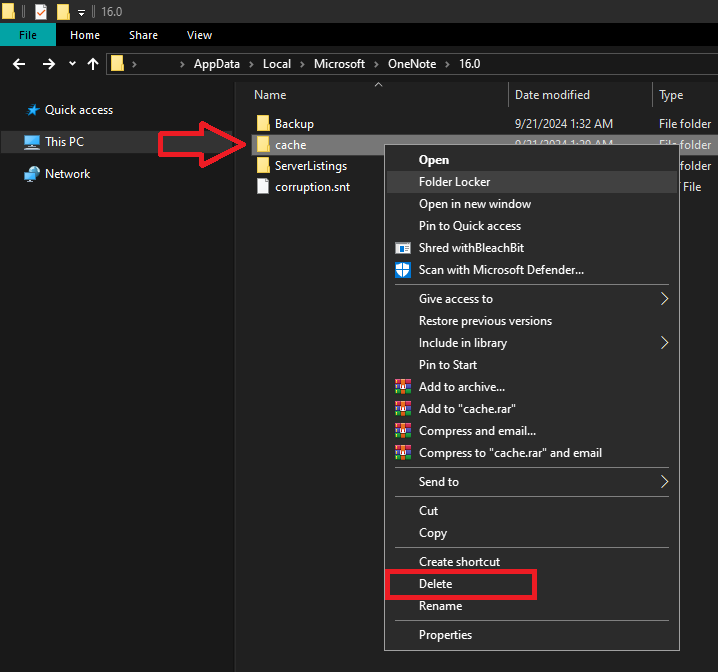
Task: Expand the Give access to submenu
Action: tap(664, 299)
